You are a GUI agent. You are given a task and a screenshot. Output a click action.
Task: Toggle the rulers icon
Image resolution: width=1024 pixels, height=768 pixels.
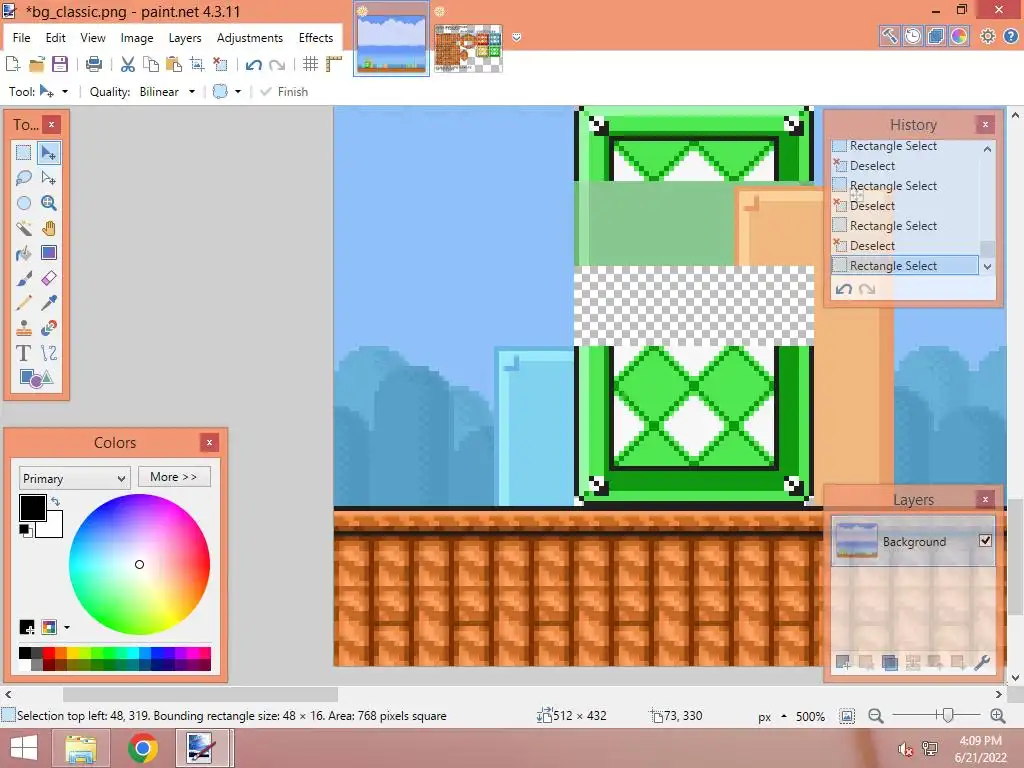coord(334,64)
